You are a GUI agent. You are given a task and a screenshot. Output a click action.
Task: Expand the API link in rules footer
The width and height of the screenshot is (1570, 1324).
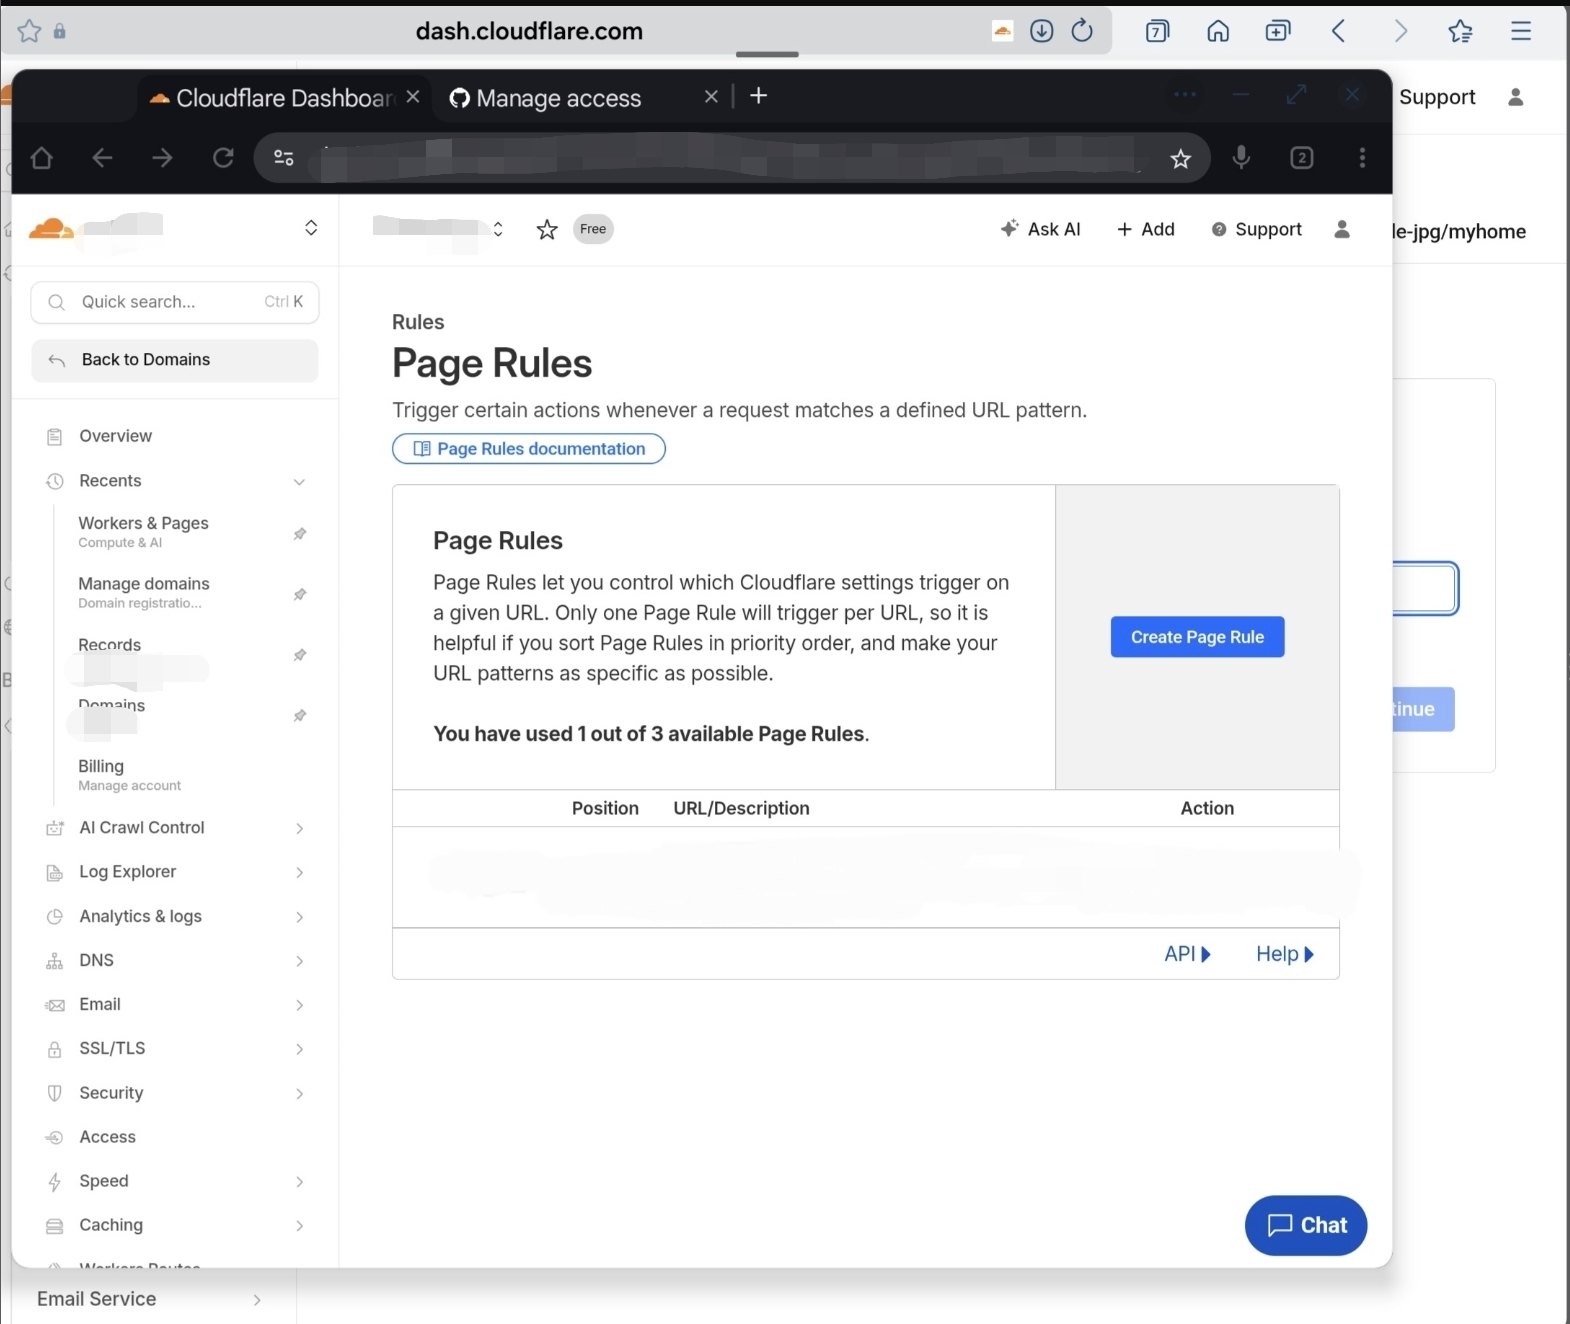(1187, 954)
